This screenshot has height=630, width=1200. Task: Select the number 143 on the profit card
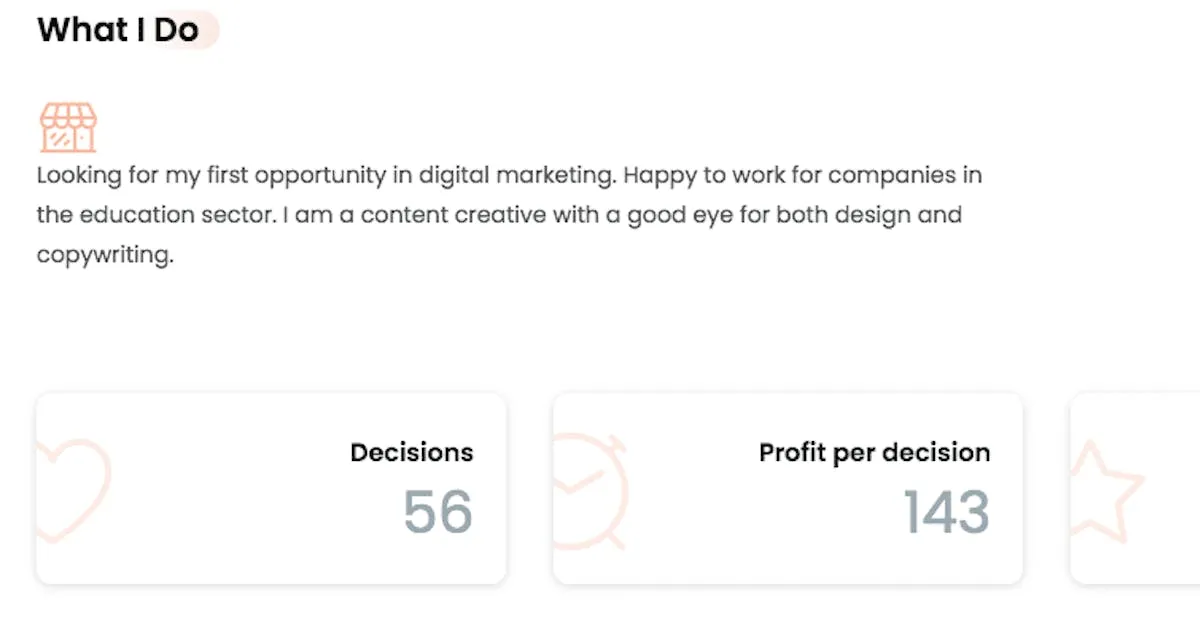coord(944,512)
